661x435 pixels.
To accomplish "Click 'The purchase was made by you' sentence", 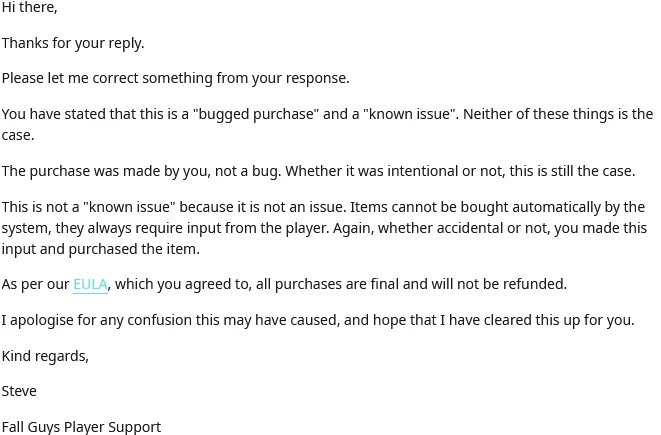I will [x=141, y=172].
